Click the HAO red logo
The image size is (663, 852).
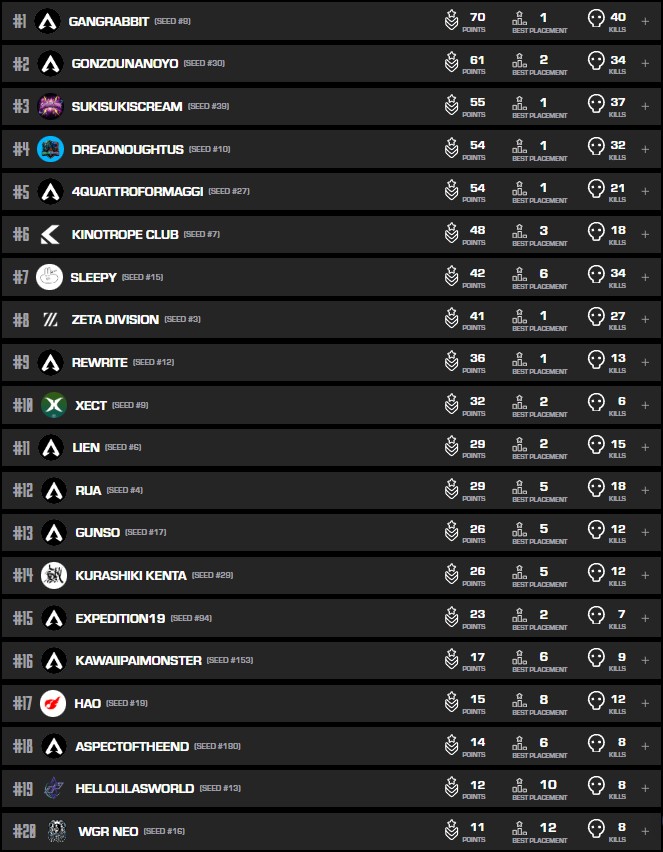click(x=53, y=703)
